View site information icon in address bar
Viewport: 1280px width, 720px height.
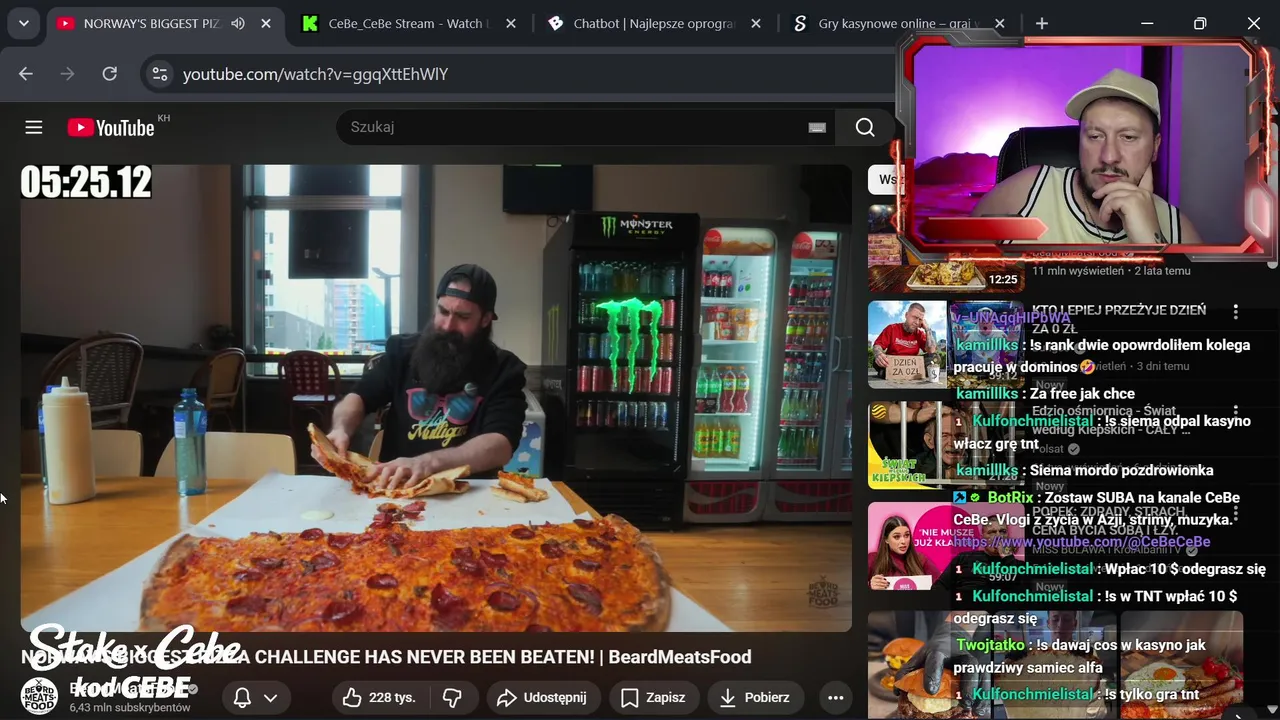coord(159,74)
